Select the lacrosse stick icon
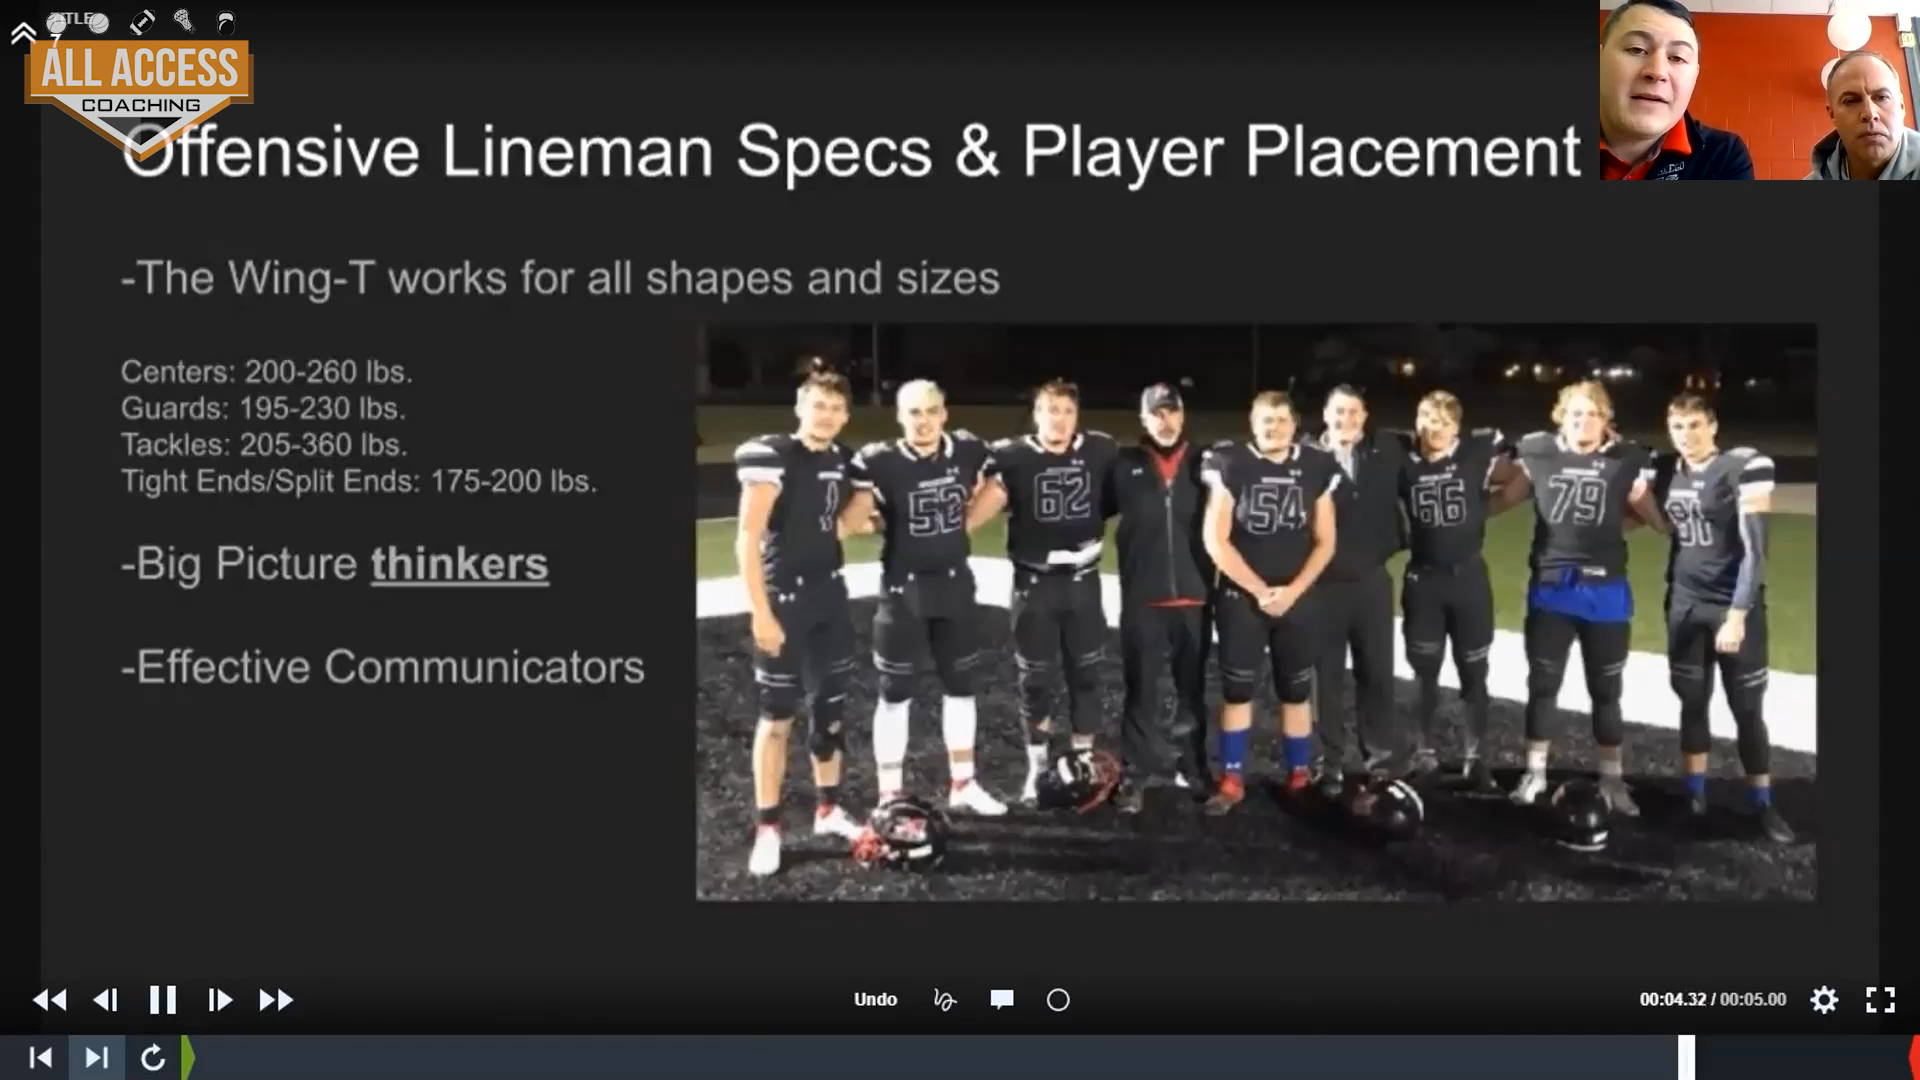Viewport: 1920px width, 1080px height. [184, 21]
